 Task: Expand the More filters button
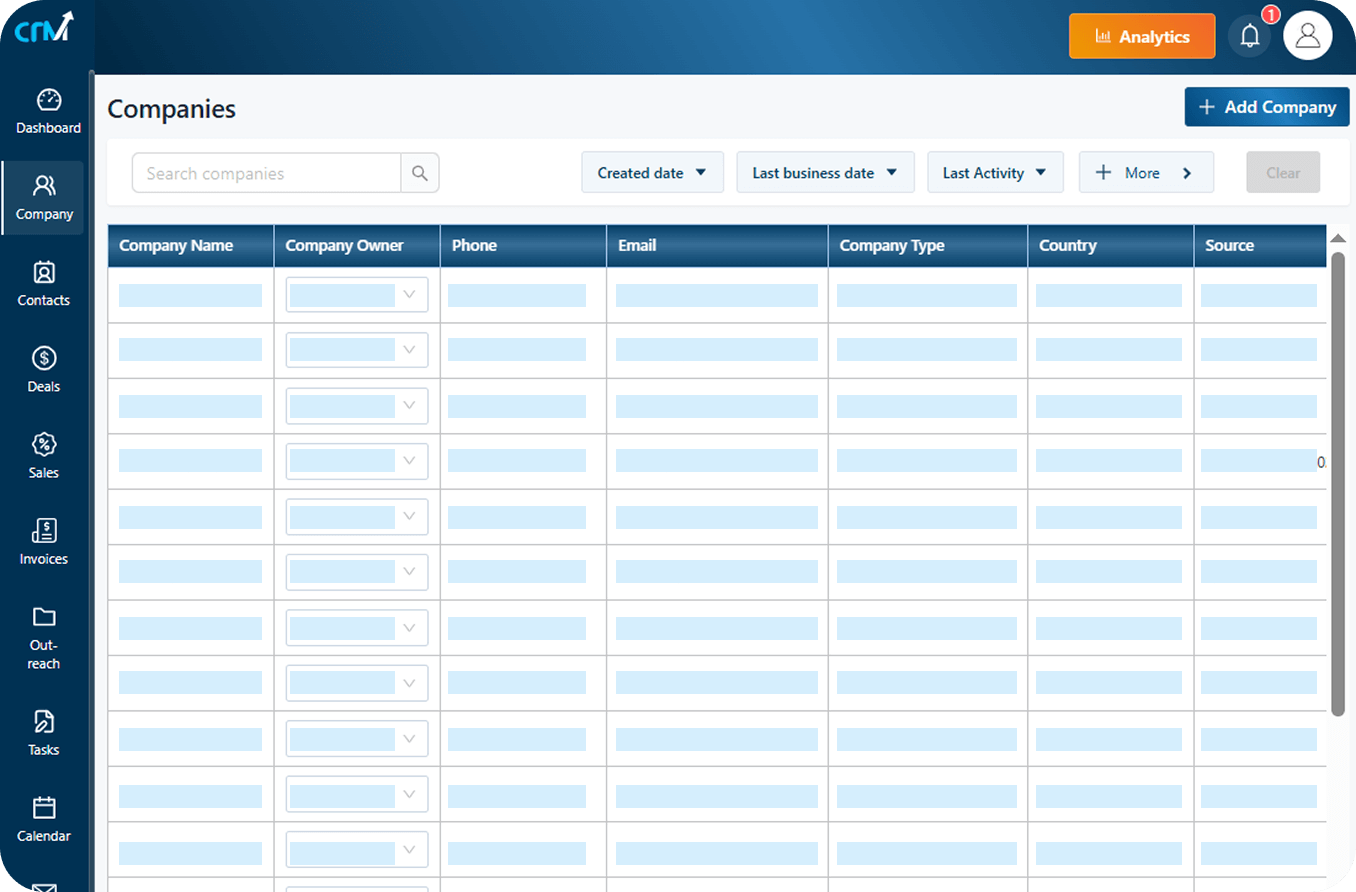coord(1146,172)
